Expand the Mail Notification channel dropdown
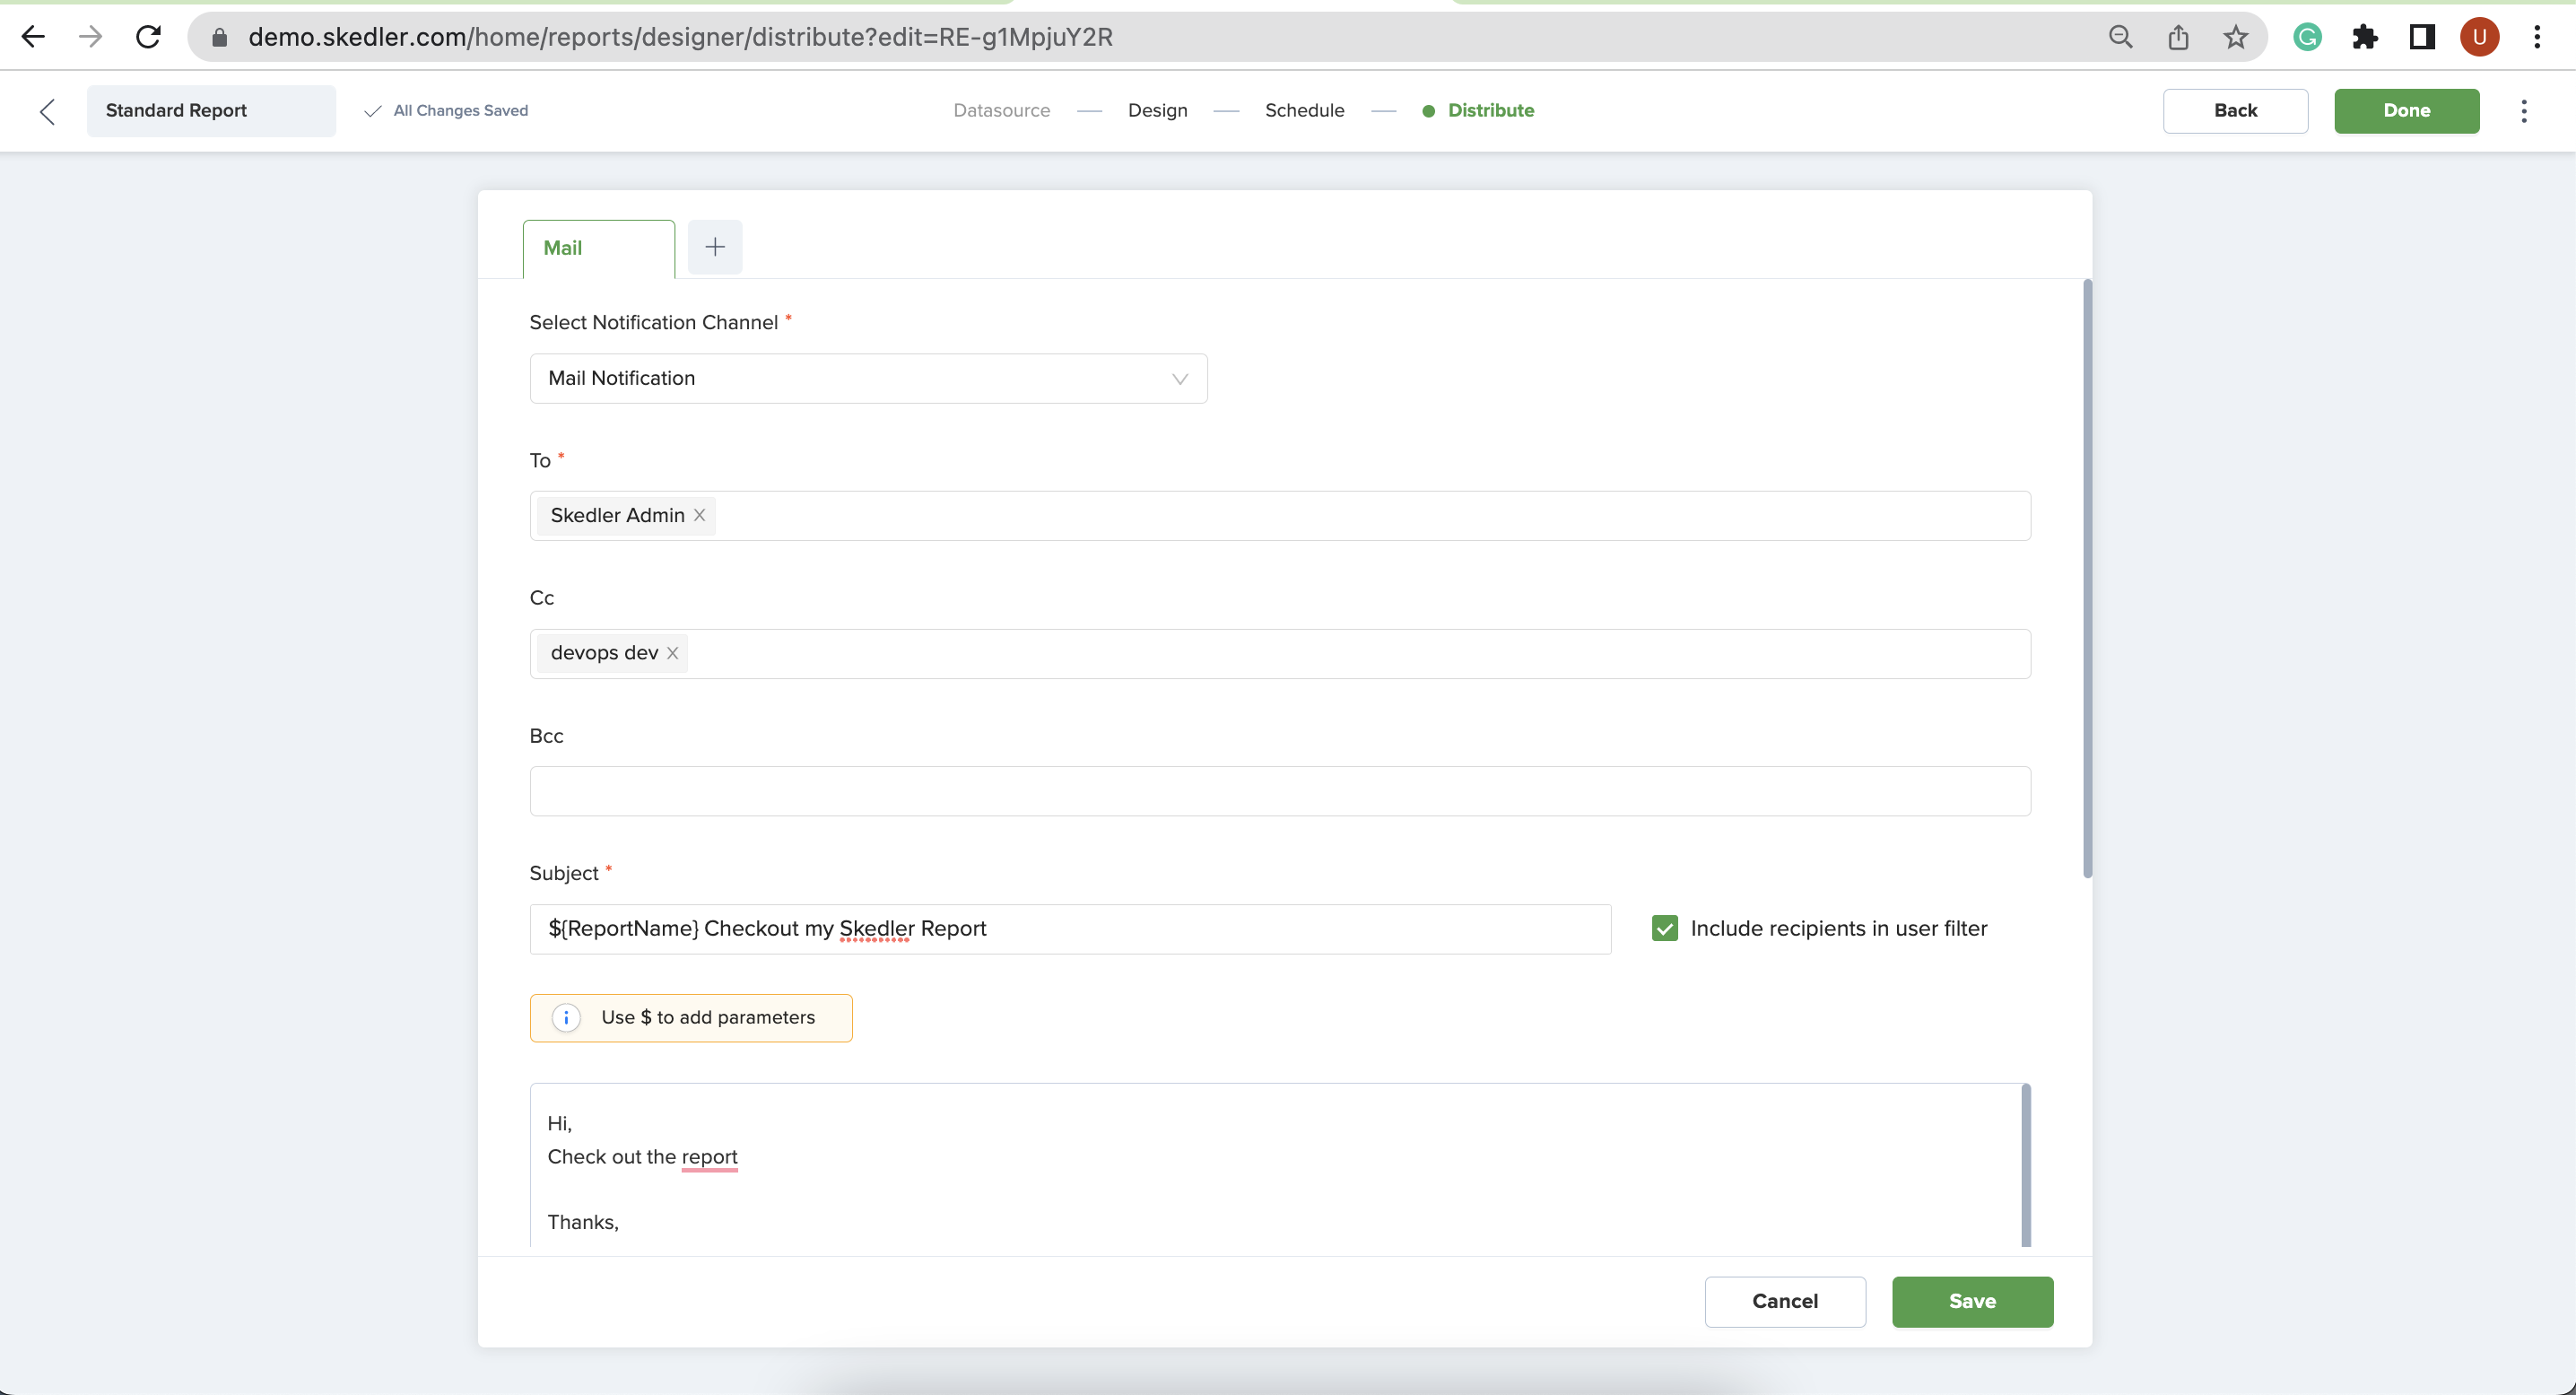Viewport: 2576px width, 1395px height. (x=868, y=378)
